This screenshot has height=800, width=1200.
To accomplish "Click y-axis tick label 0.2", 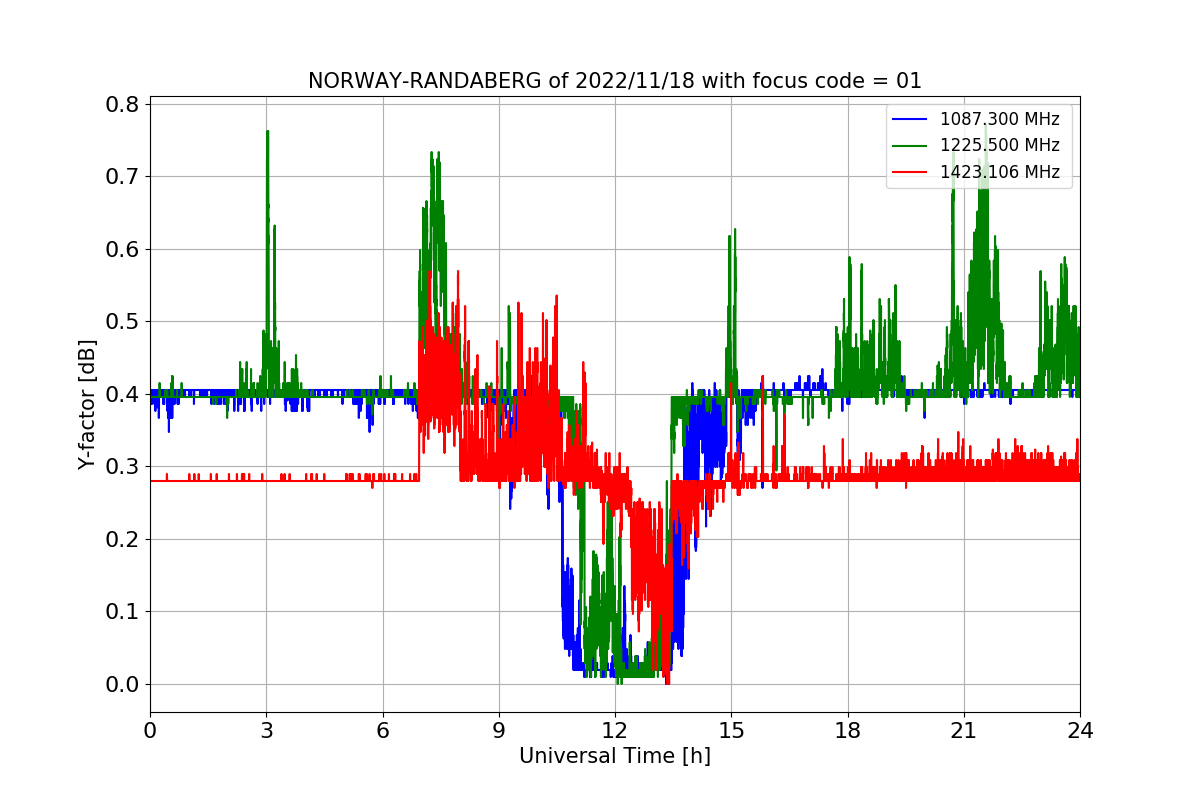I will (x=122, y=539).
